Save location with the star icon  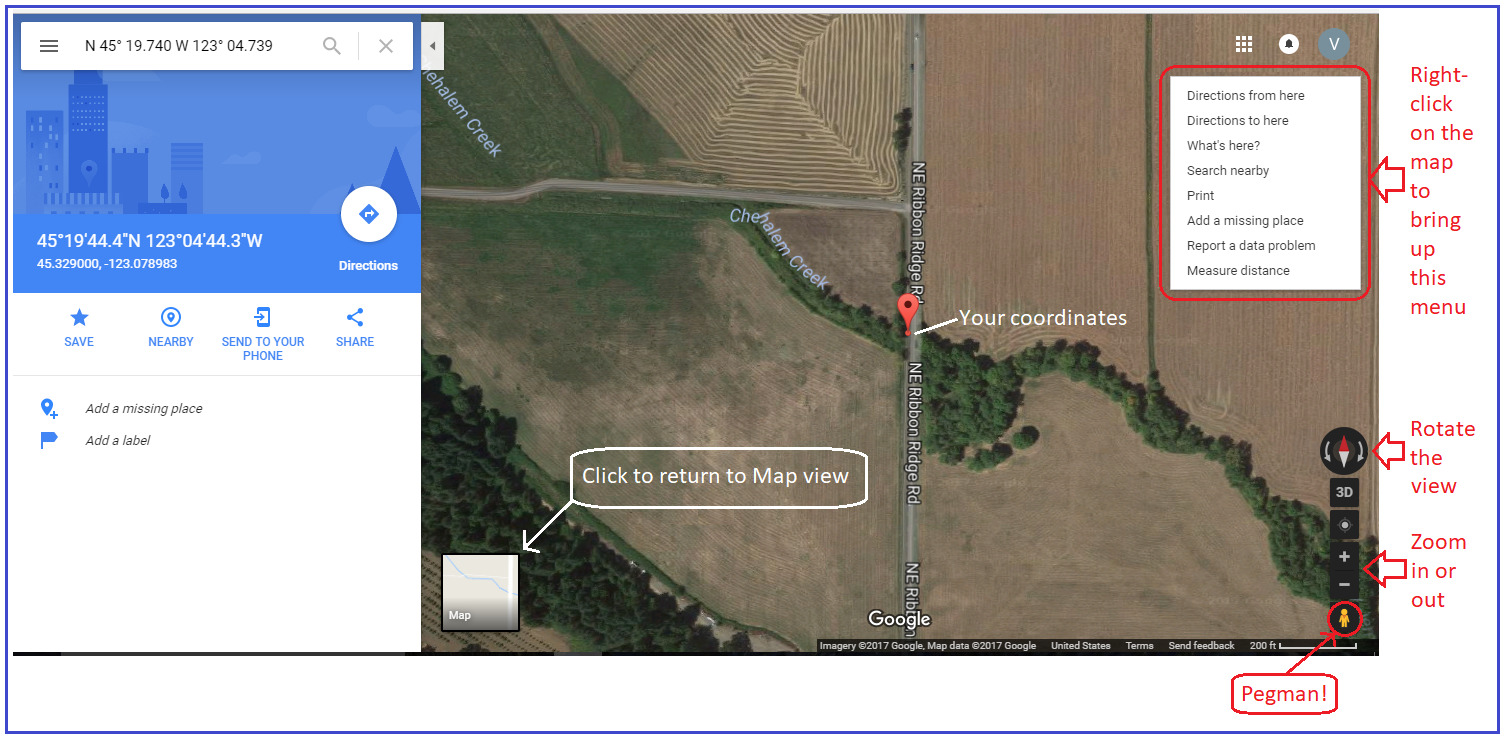pyautogui.click(x=79, y=318)
